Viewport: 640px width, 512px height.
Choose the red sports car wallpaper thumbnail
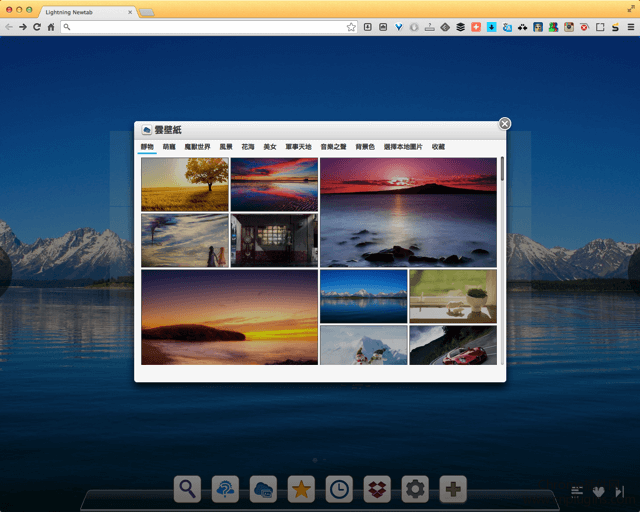(453, 345)
